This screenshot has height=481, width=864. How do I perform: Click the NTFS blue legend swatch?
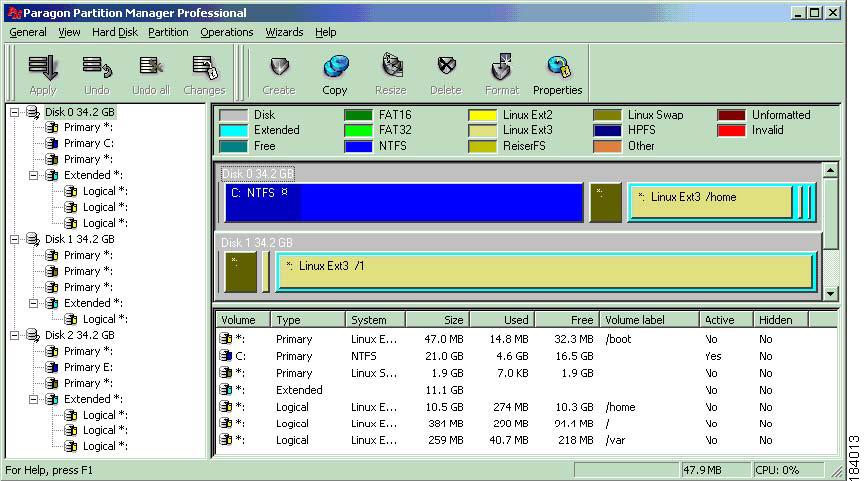click(358, 147)
